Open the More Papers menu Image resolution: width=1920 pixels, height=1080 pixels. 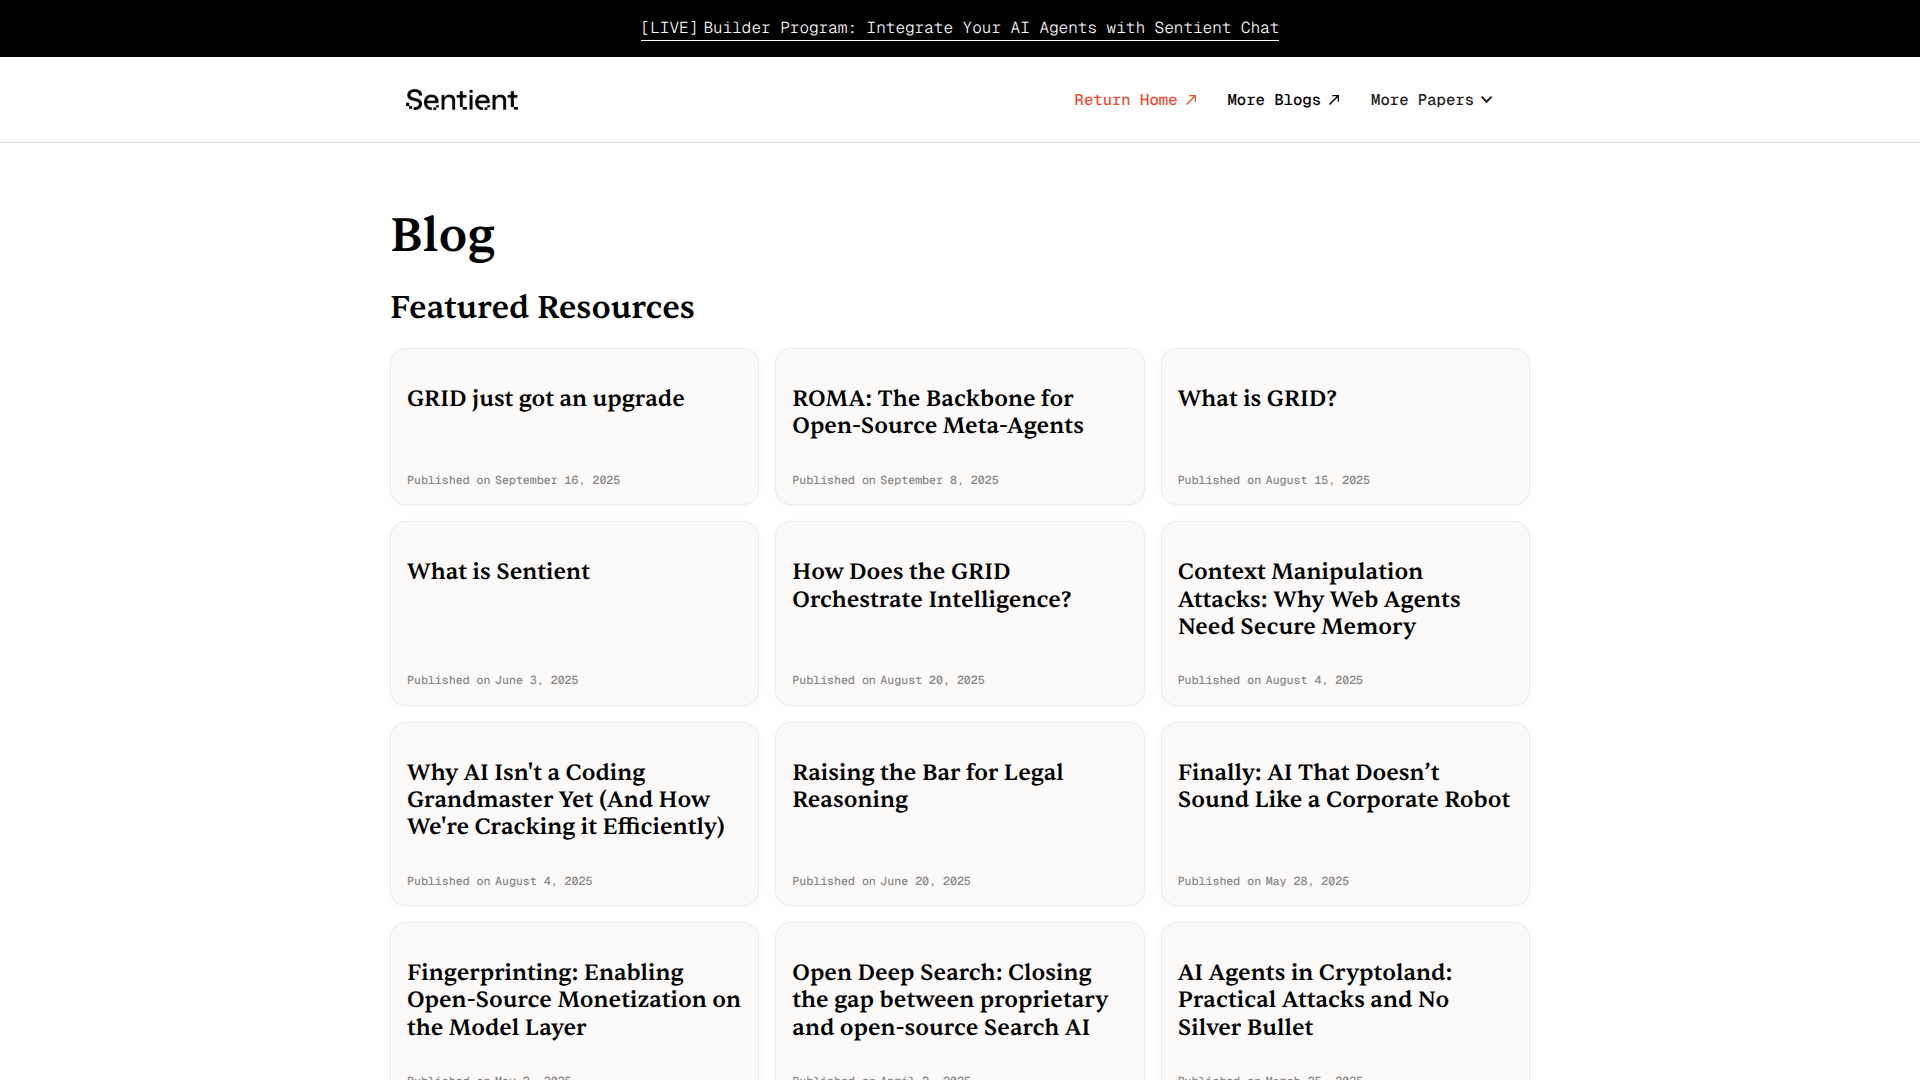click(x=1421, y=100)
